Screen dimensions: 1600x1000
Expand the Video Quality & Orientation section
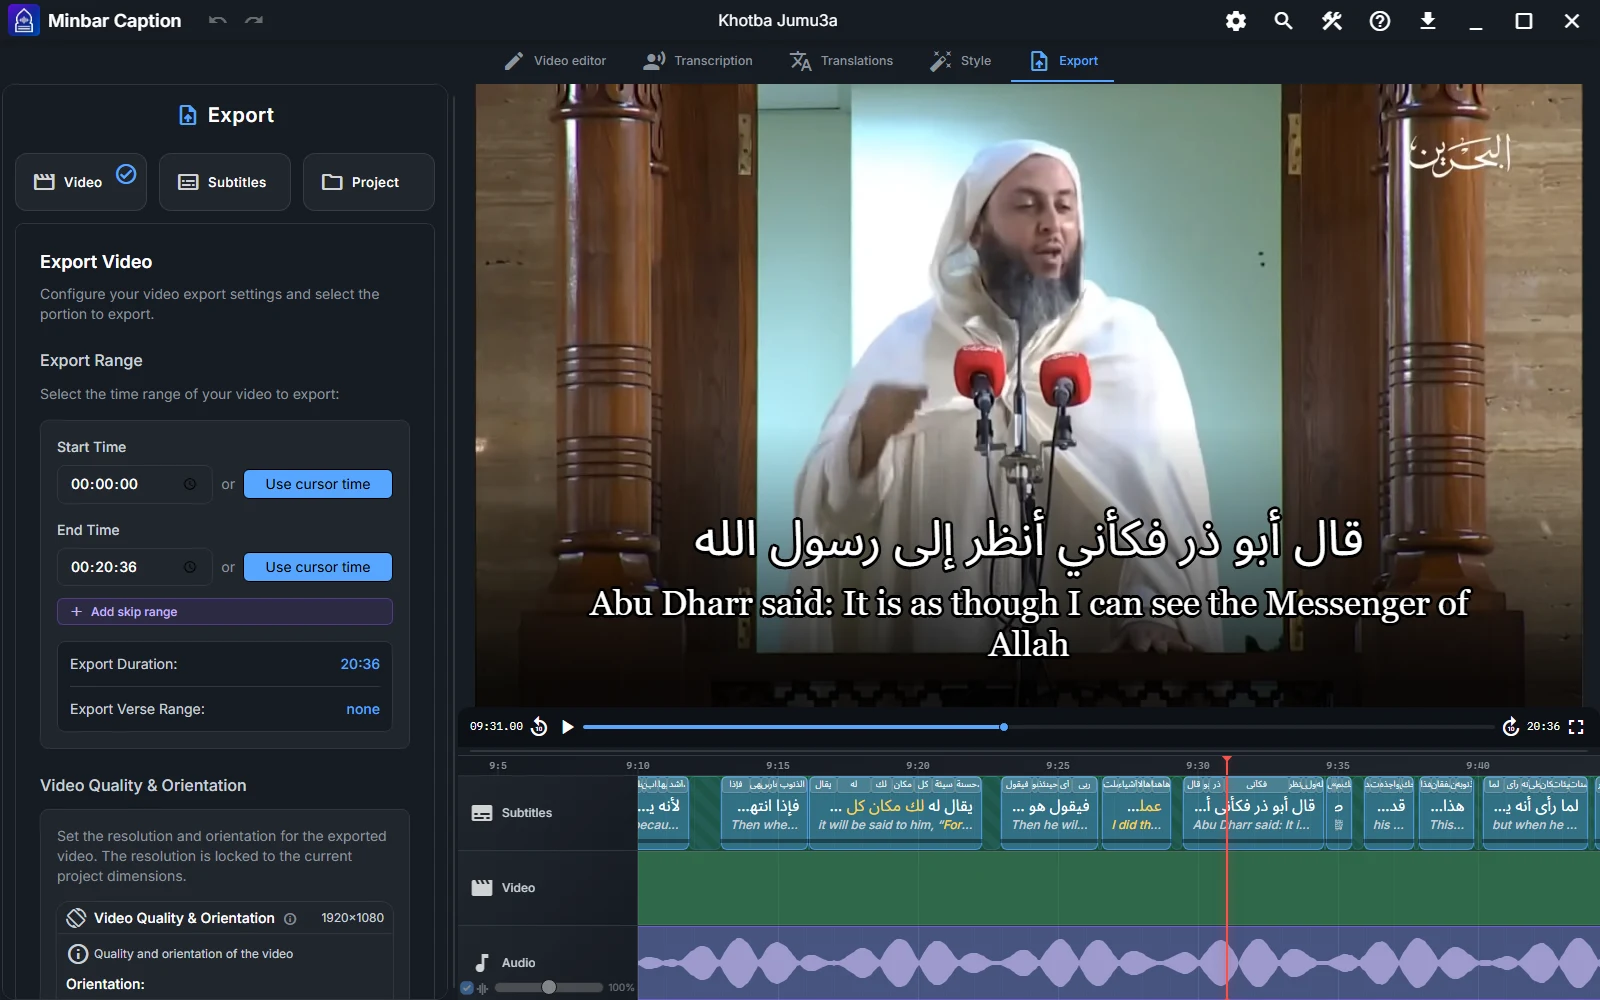225,918
